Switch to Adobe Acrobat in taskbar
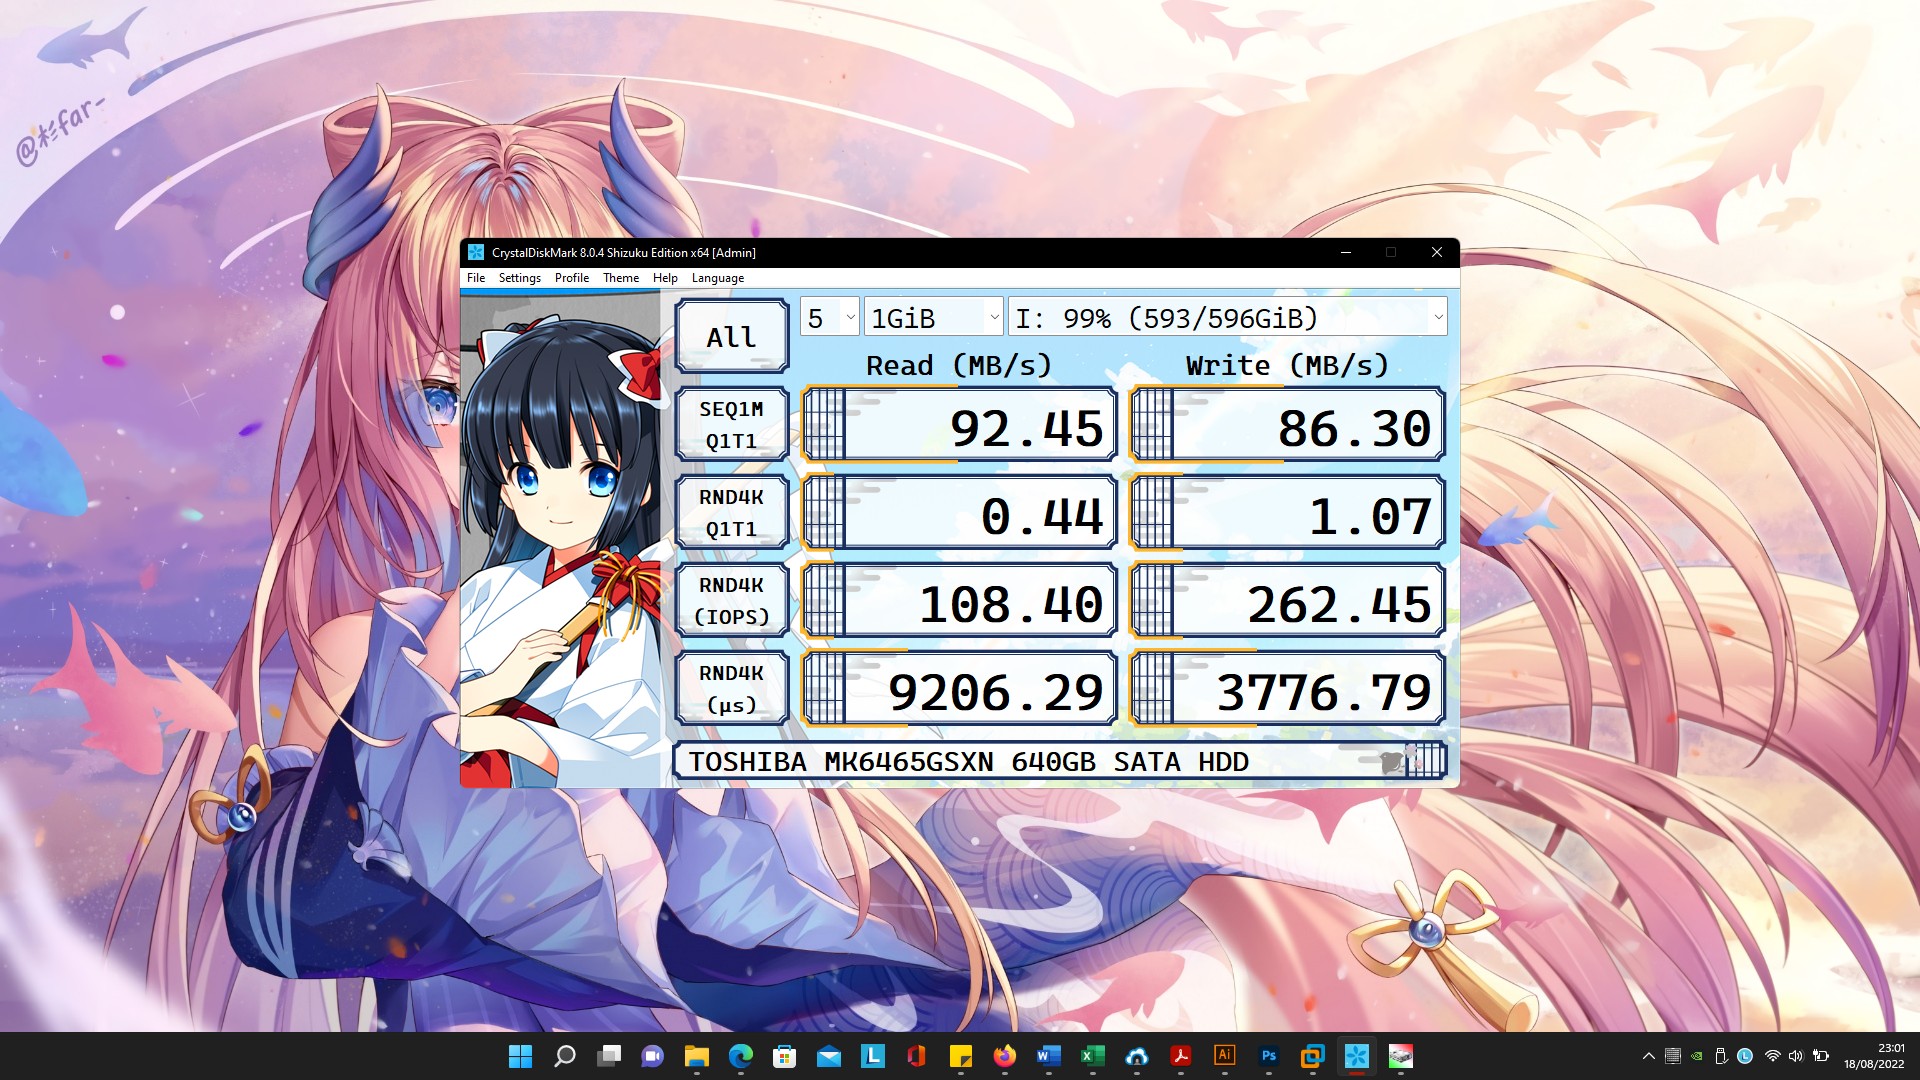Image resolution: width=1920 pixels, height=1080 pixels. tap(1181, 1056)
